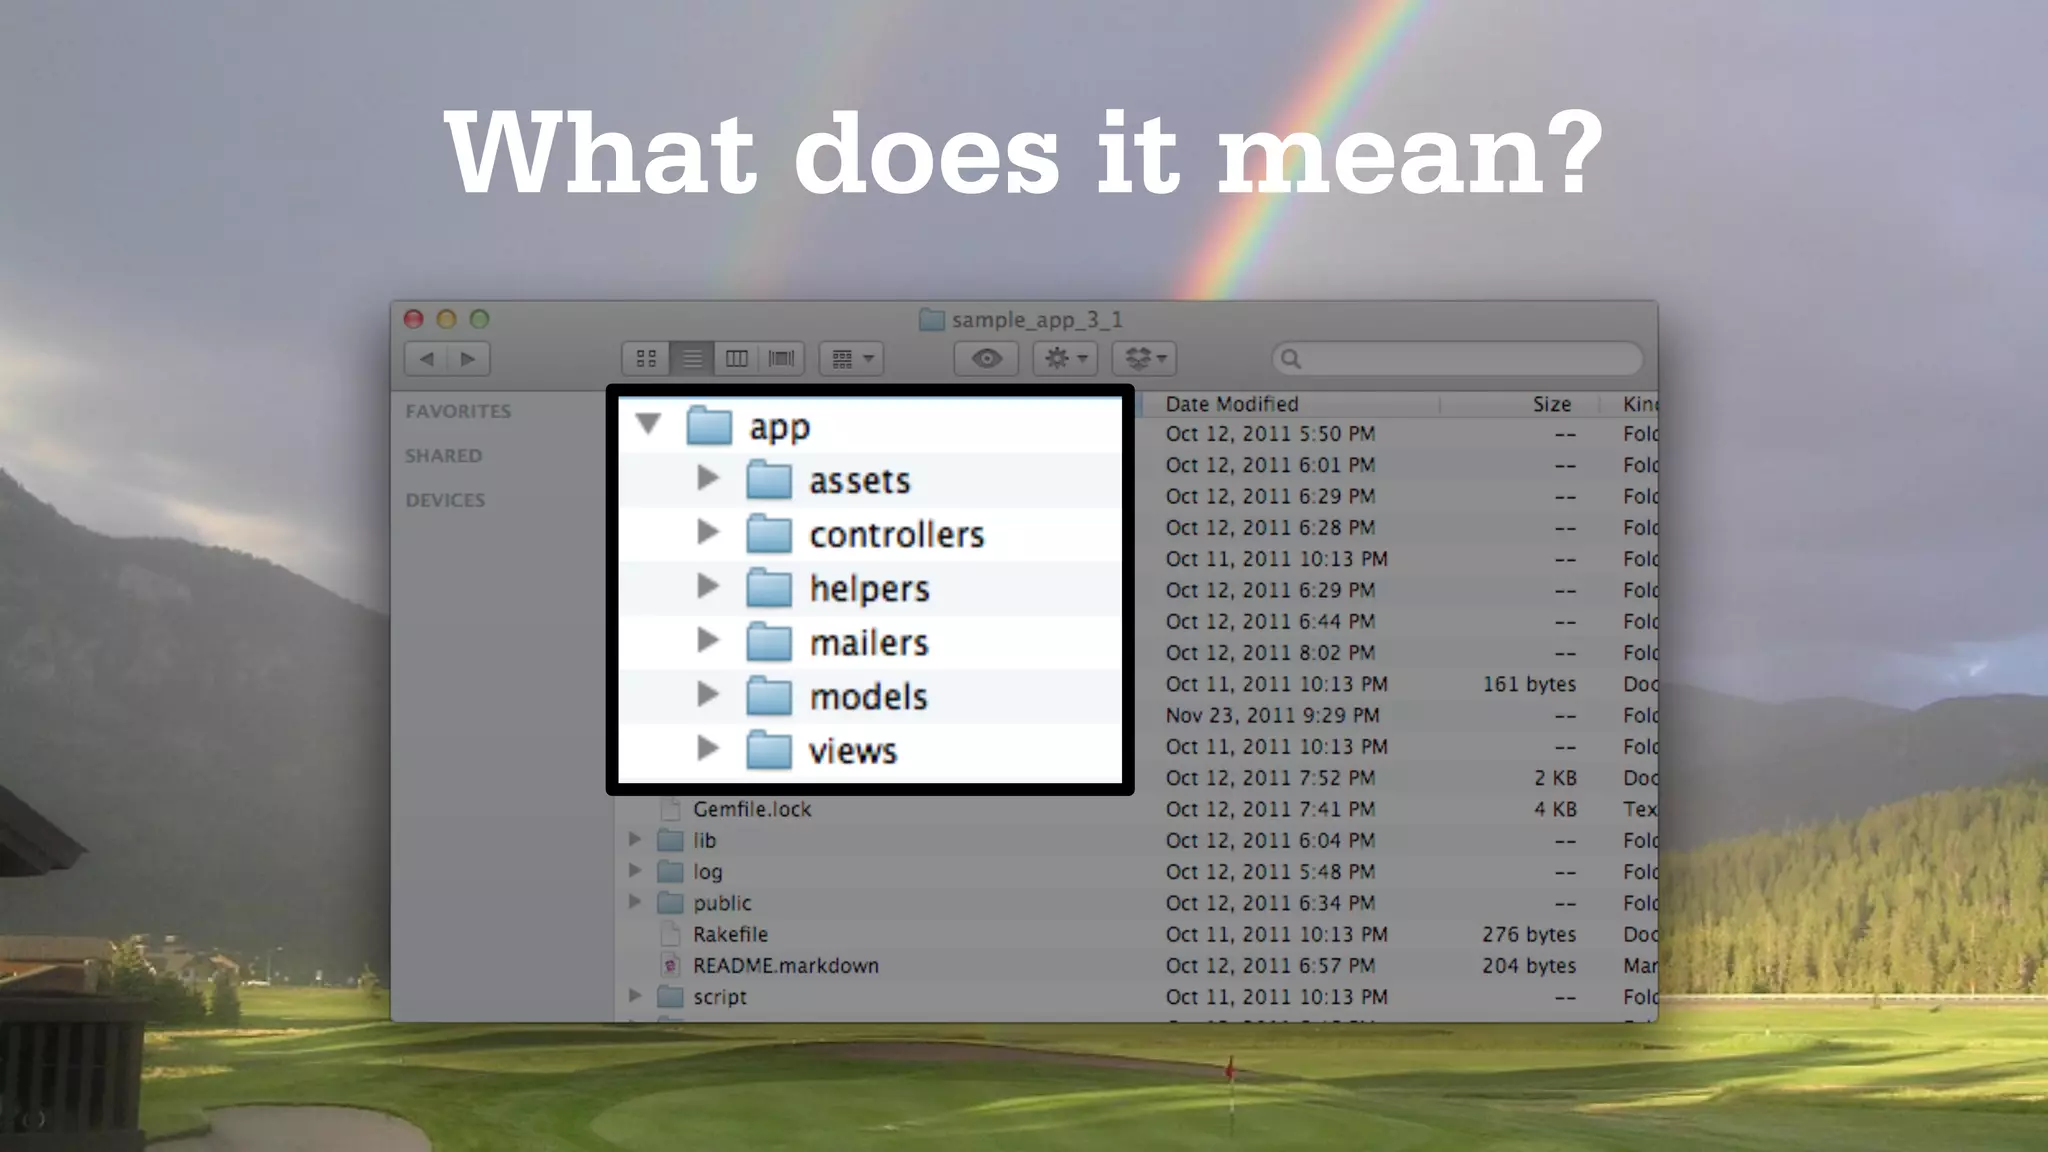Click the '276 bytes' size cell
2048x1152 pixels.
[x=1529, y=934]
